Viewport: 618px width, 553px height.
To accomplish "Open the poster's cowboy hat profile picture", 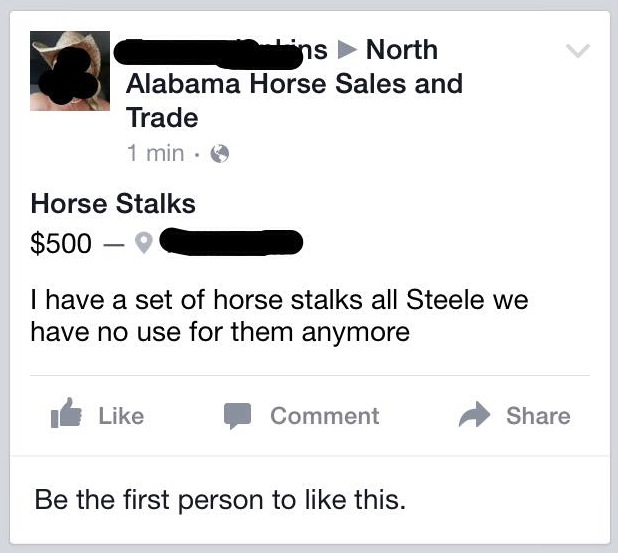I will 70,71.
